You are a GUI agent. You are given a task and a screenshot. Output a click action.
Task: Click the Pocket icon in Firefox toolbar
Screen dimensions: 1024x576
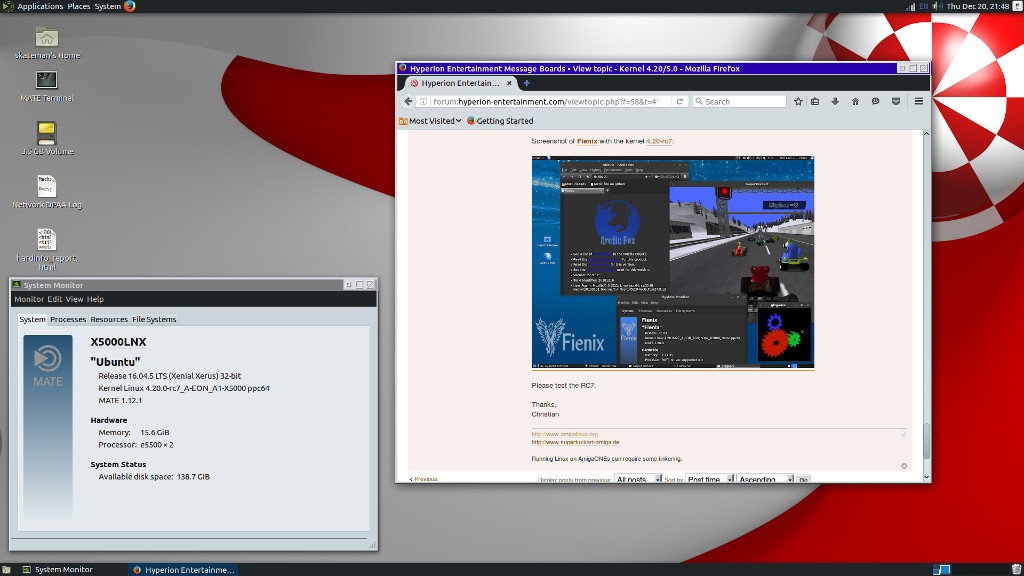(896, 101)
